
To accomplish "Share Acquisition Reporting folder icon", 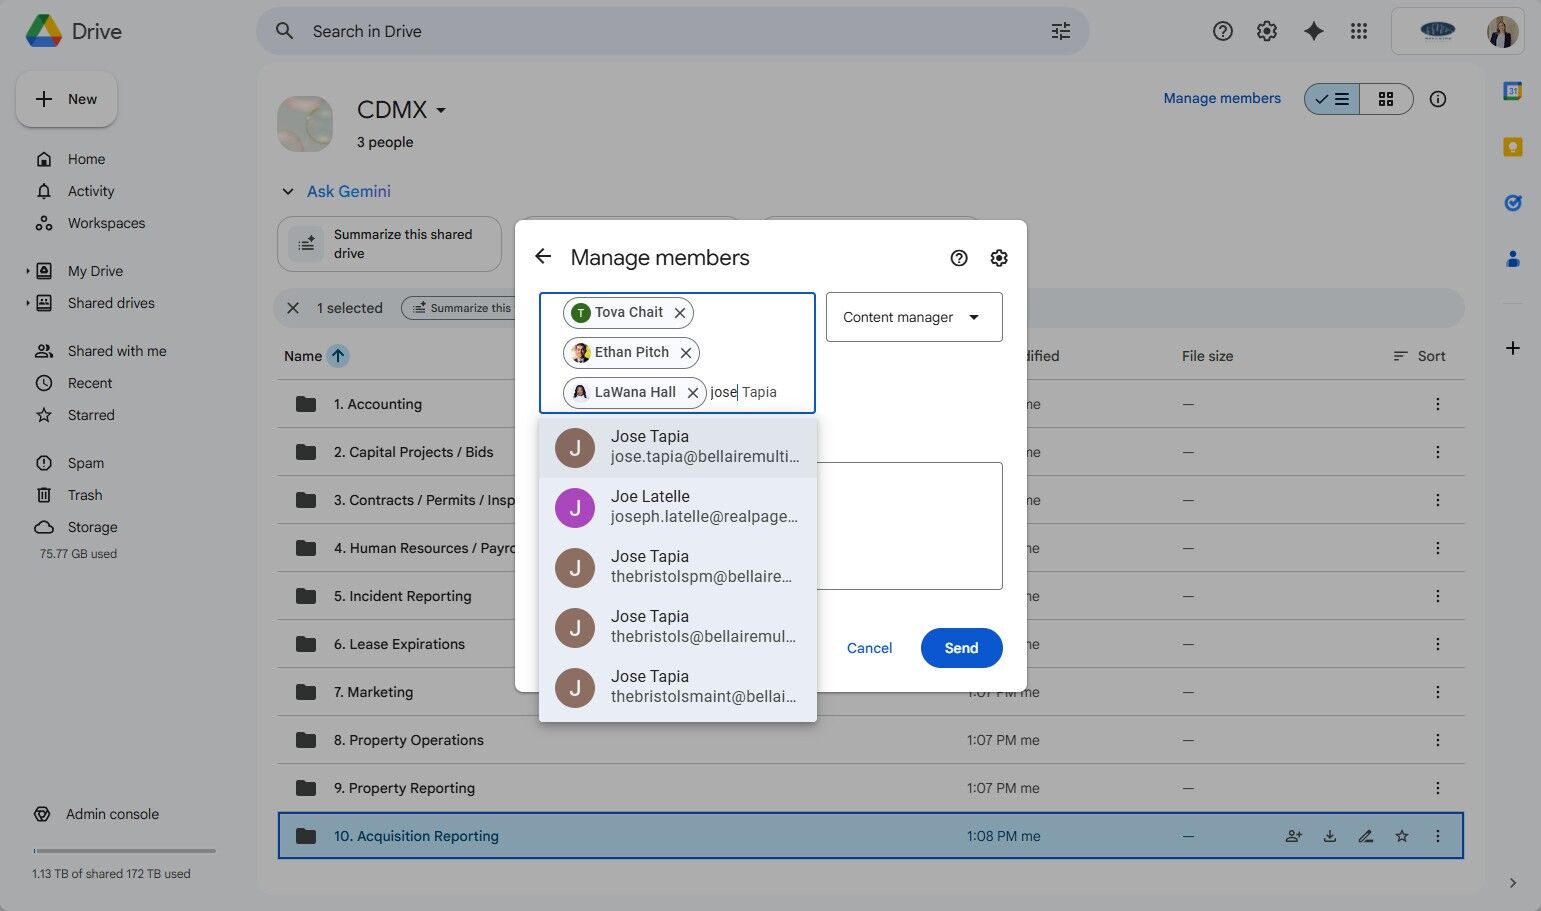I will (1294, 836).
